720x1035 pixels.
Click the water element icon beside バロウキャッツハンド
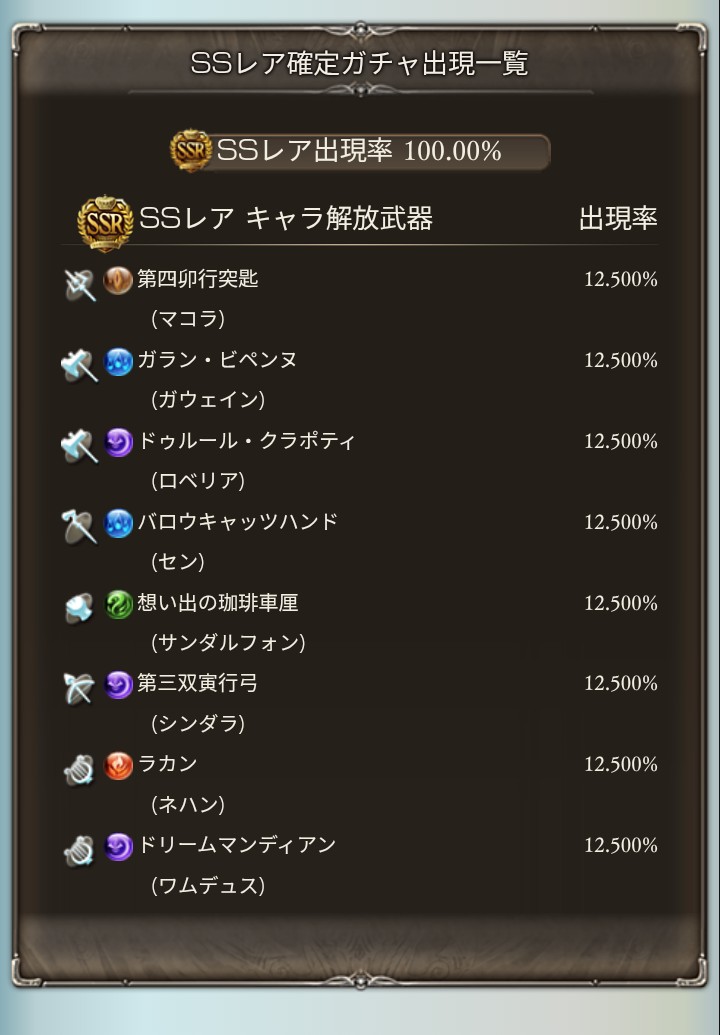coord(119,523)
